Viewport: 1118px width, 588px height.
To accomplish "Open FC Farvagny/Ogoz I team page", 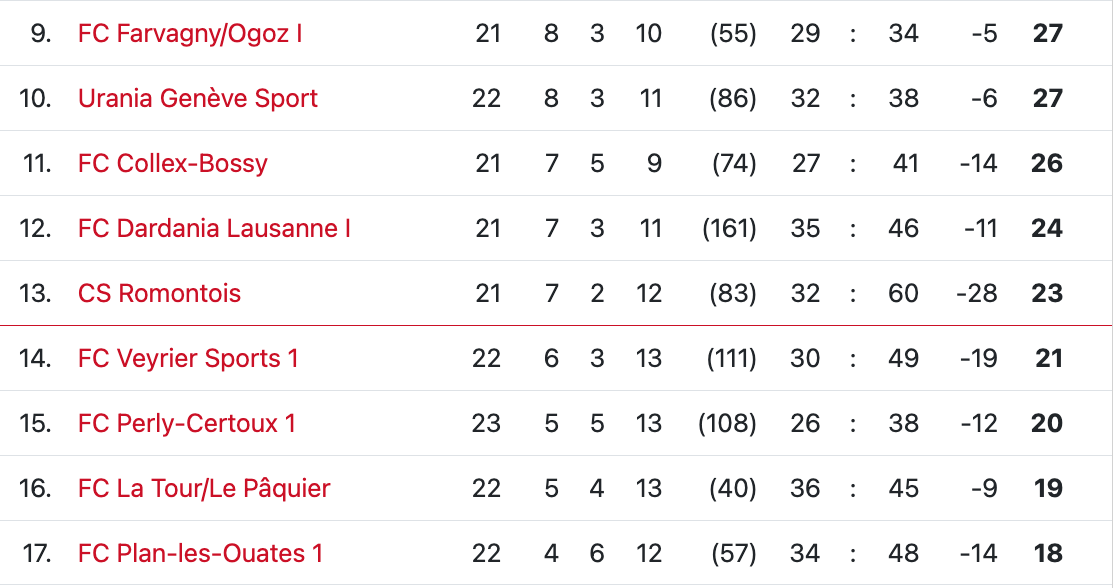I will [x=190, y=34].
